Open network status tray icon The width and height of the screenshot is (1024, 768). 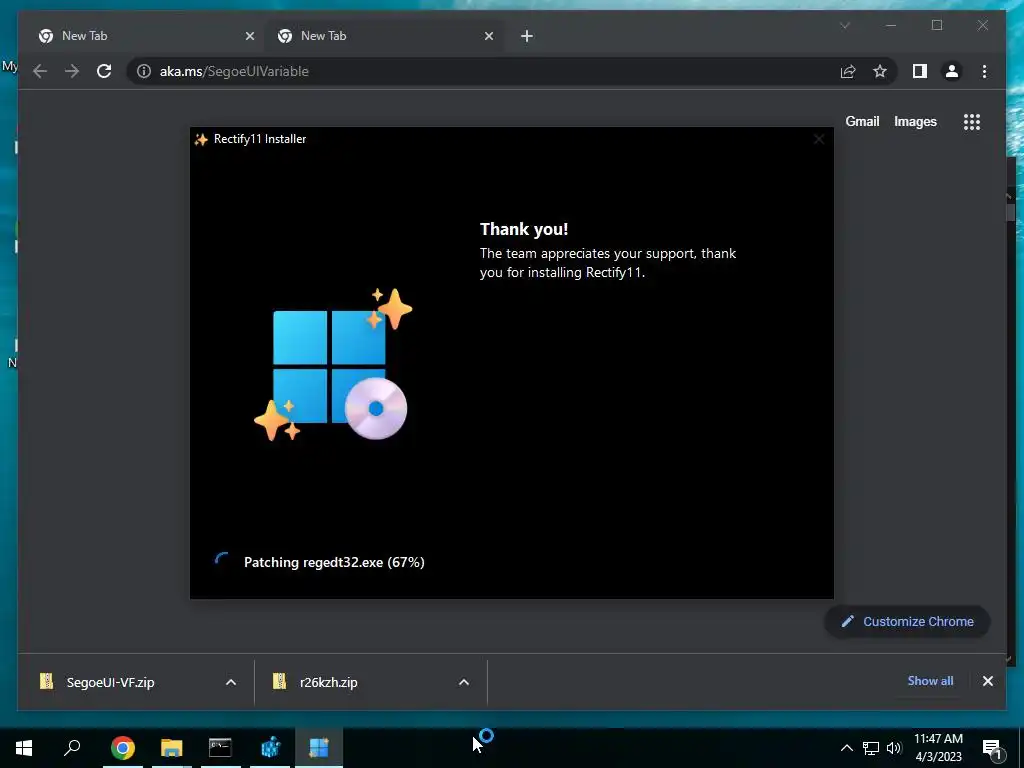[x=871, y=748]
